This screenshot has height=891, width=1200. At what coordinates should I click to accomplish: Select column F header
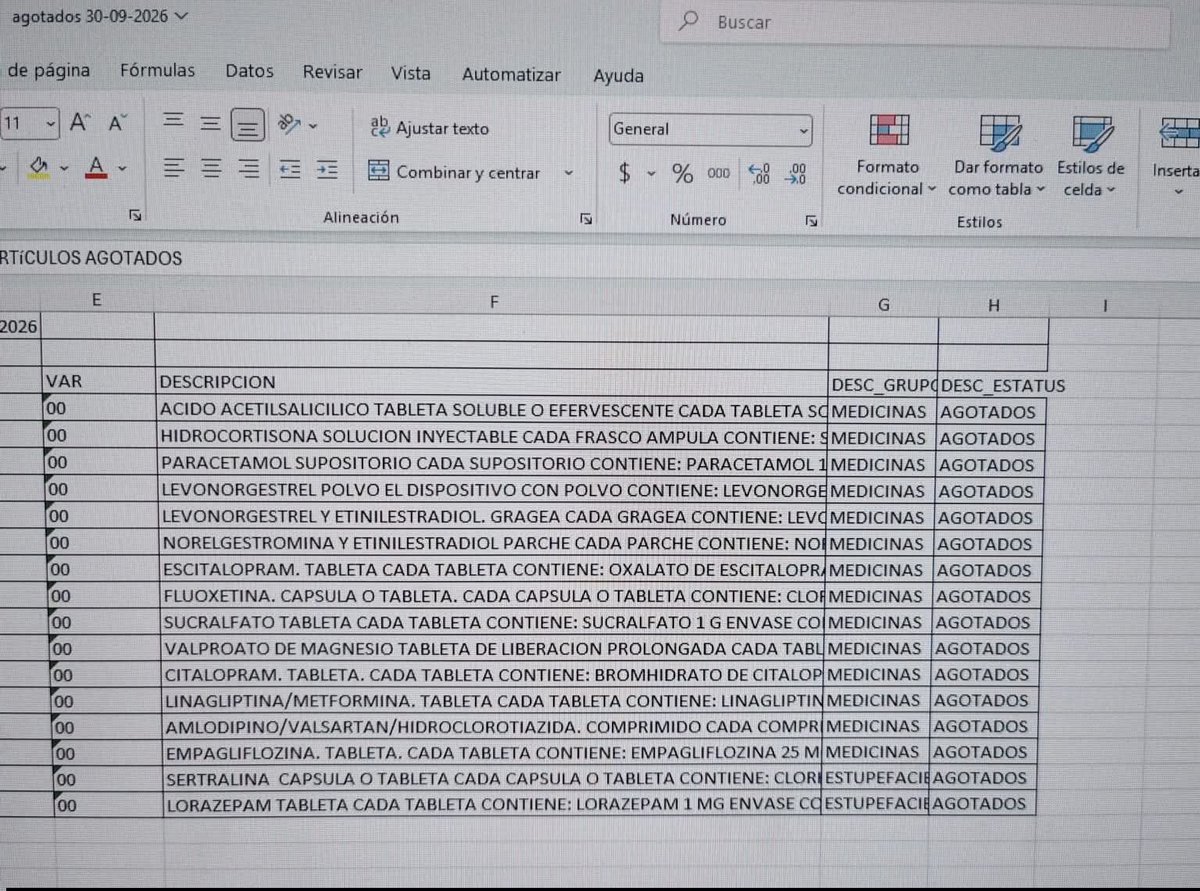click(x=493, y=302)
